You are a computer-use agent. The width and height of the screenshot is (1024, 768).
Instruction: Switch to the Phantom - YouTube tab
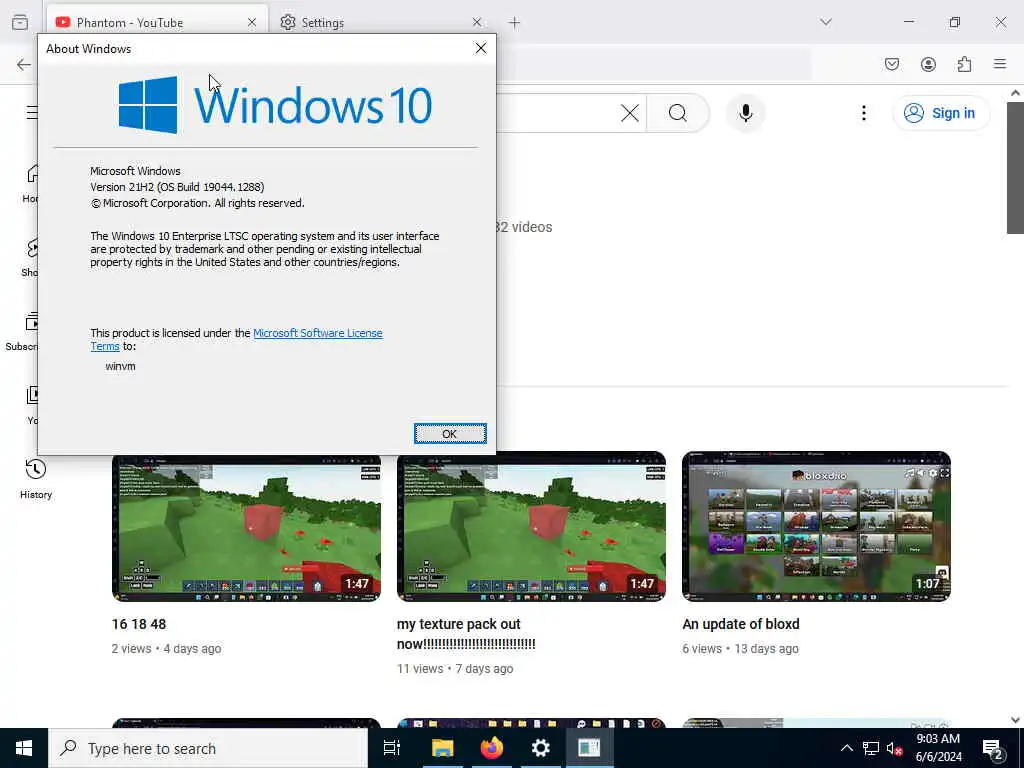coord(155,23)
